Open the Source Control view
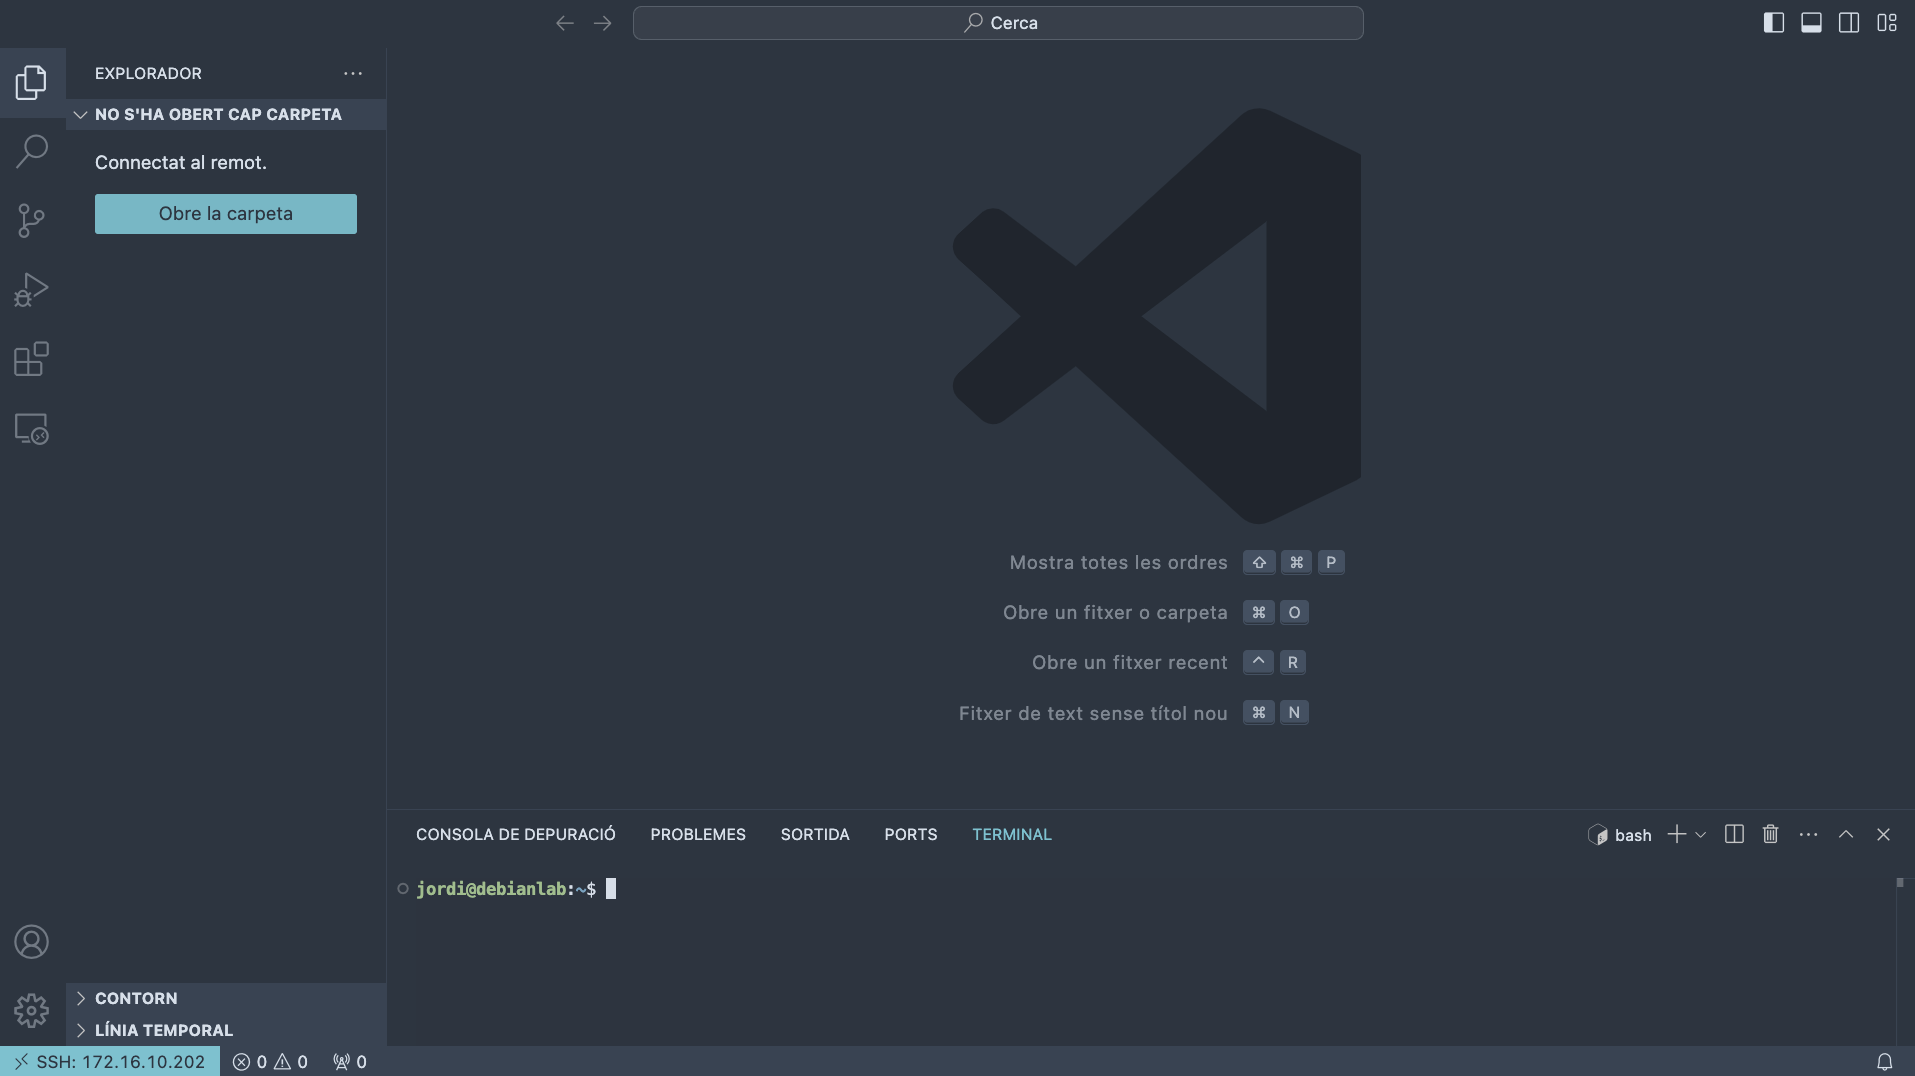The width and height of the screenshot is (1915, 1076). click(x=32, y=221)
